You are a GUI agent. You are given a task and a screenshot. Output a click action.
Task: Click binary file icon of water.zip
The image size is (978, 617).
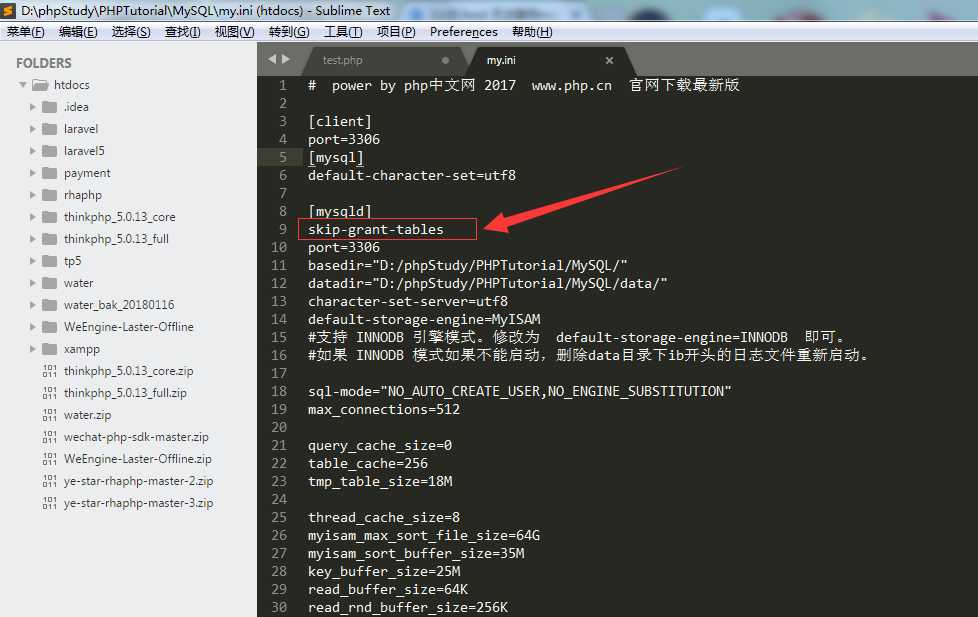click(x=50, y=415)
